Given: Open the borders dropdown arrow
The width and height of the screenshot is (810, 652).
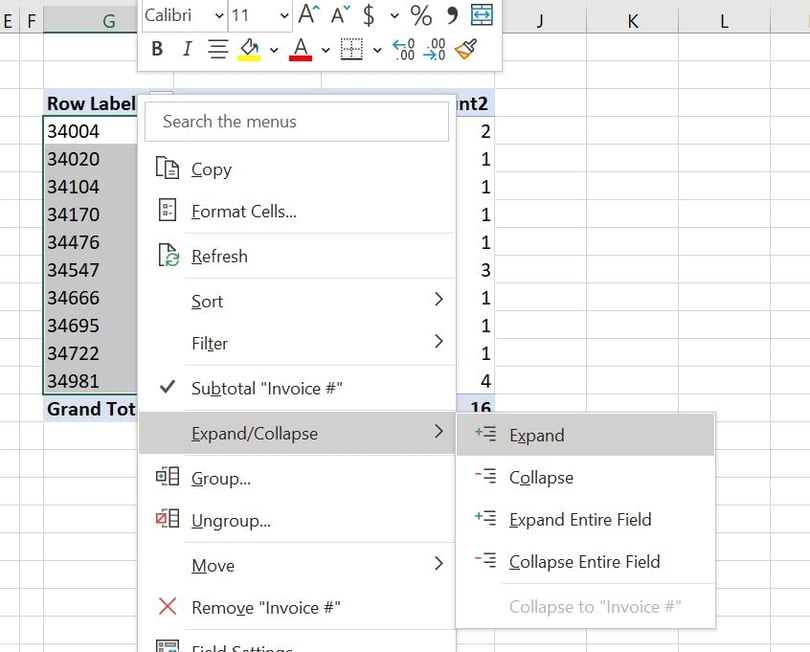Looking at the screenshot, I should coord(377,49).
